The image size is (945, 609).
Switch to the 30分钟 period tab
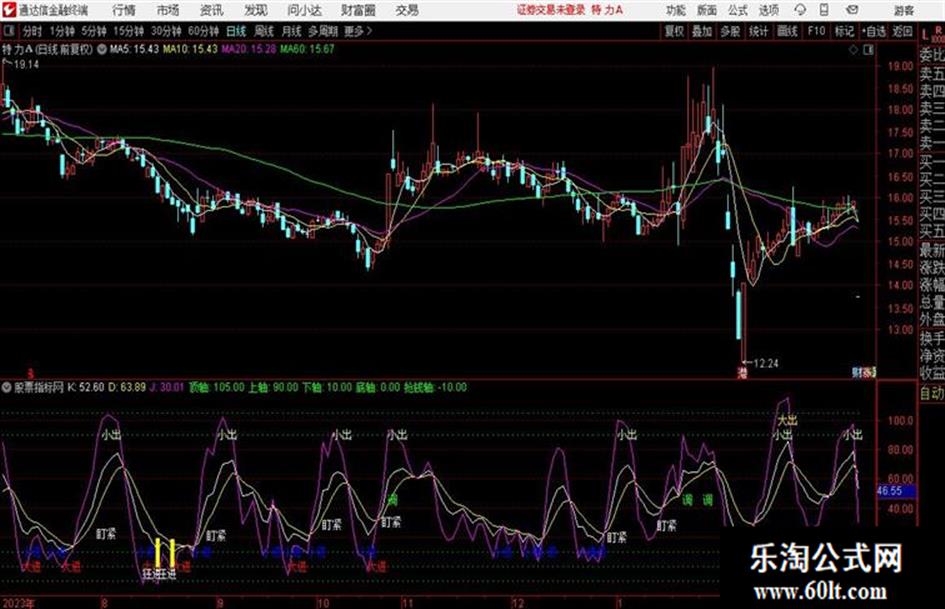(x=166, y=31)
